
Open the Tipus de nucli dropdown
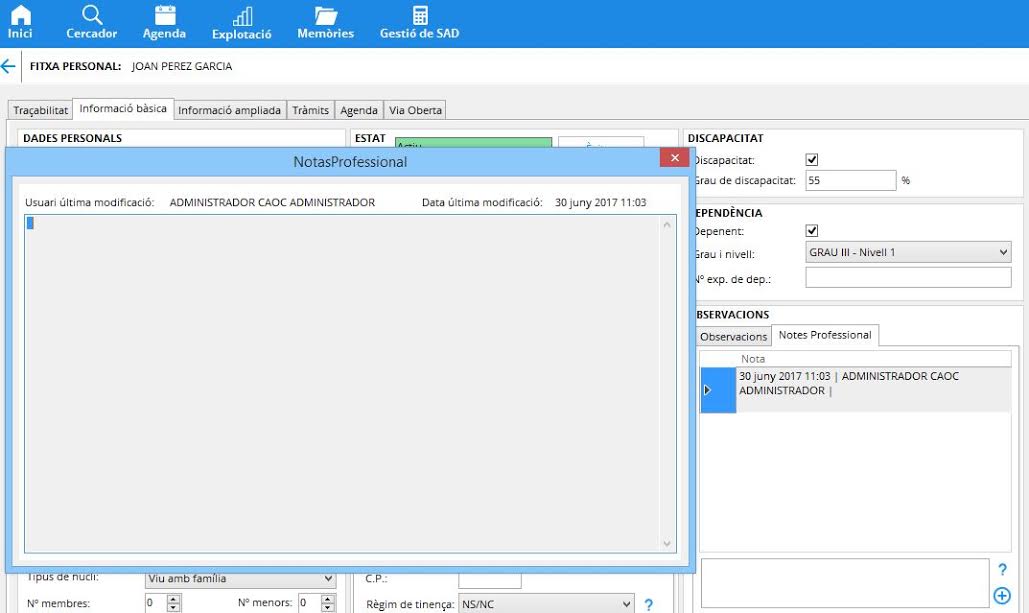tap(328, 579)
